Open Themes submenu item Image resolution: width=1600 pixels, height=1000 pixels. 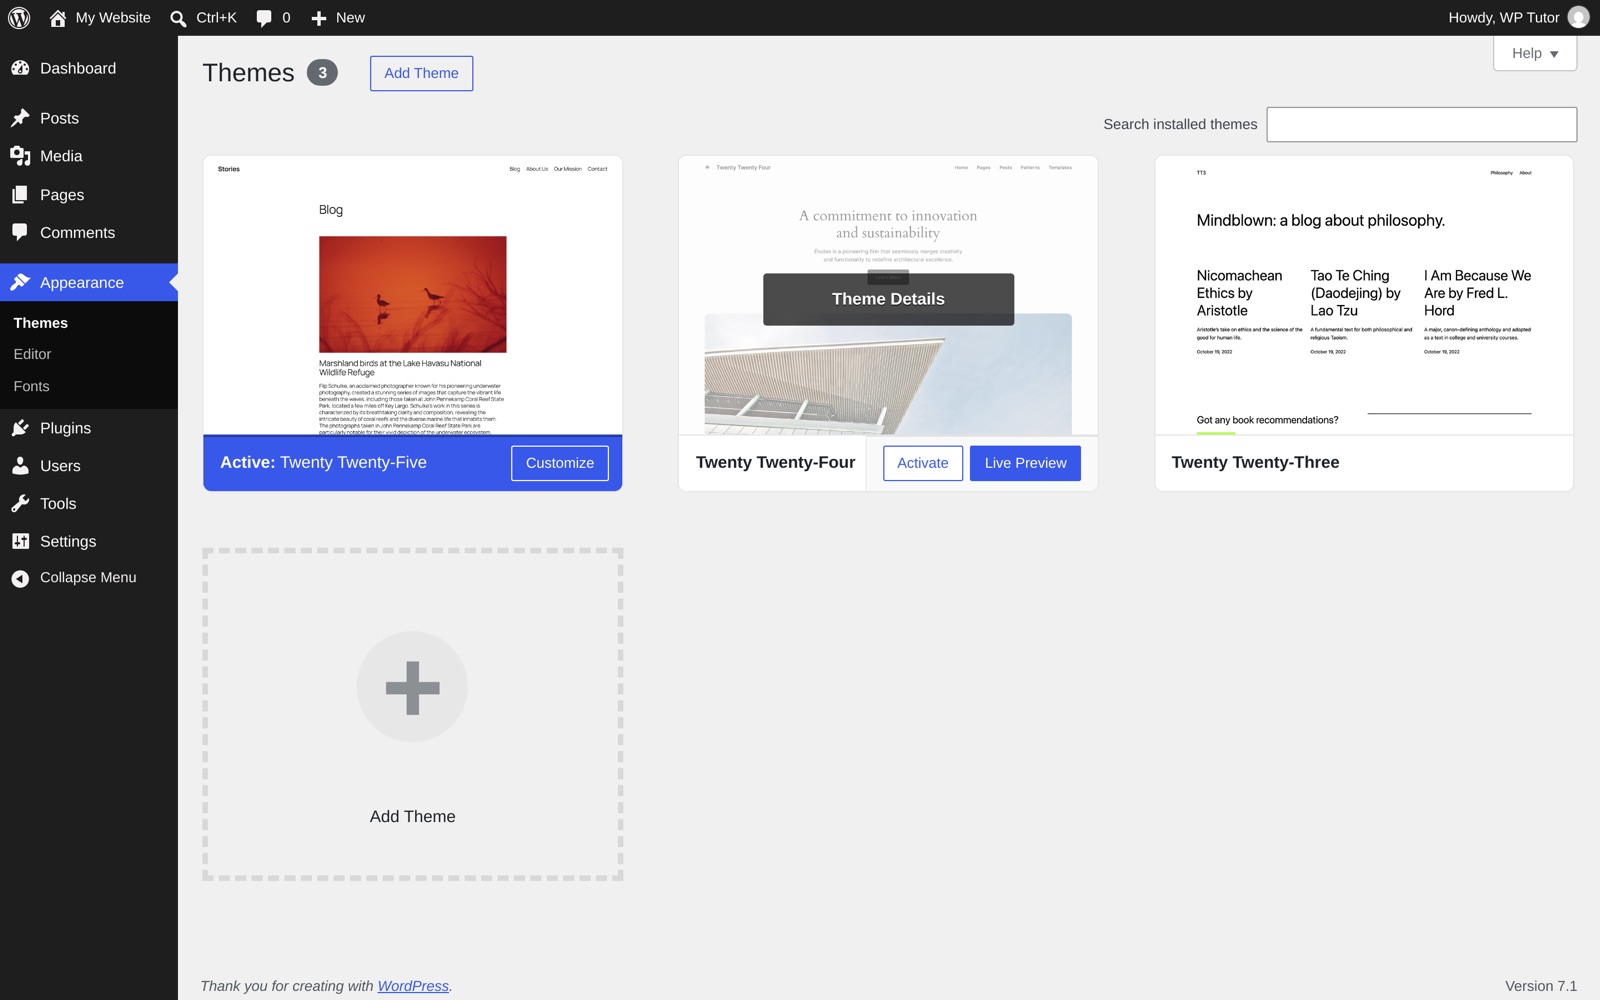(x=41, y=323)
